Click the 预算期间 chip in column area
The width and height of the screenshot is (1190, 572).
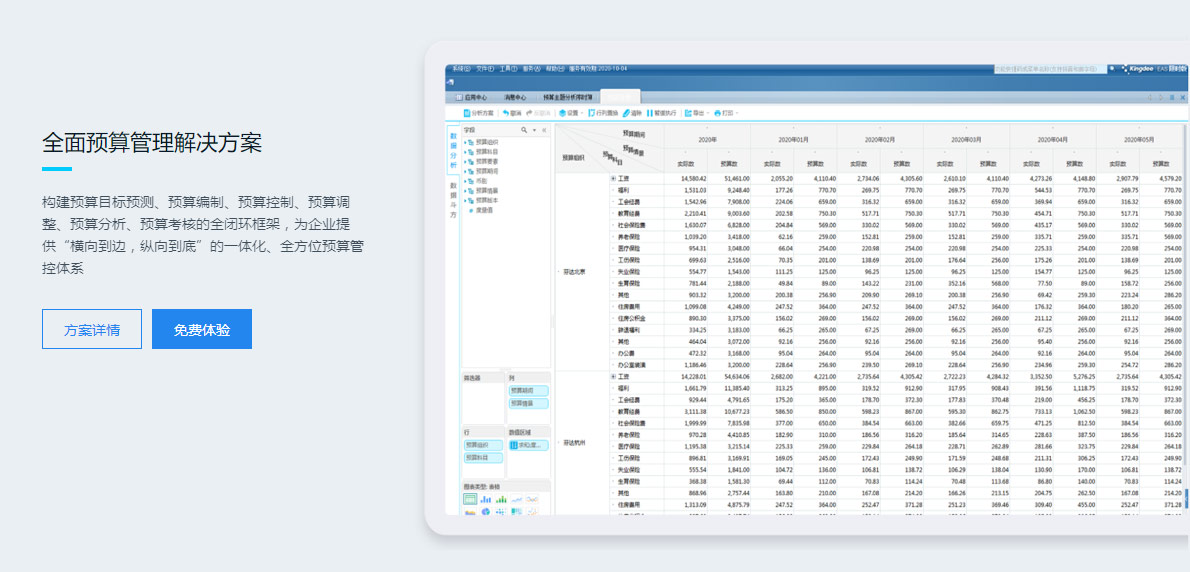529,391
